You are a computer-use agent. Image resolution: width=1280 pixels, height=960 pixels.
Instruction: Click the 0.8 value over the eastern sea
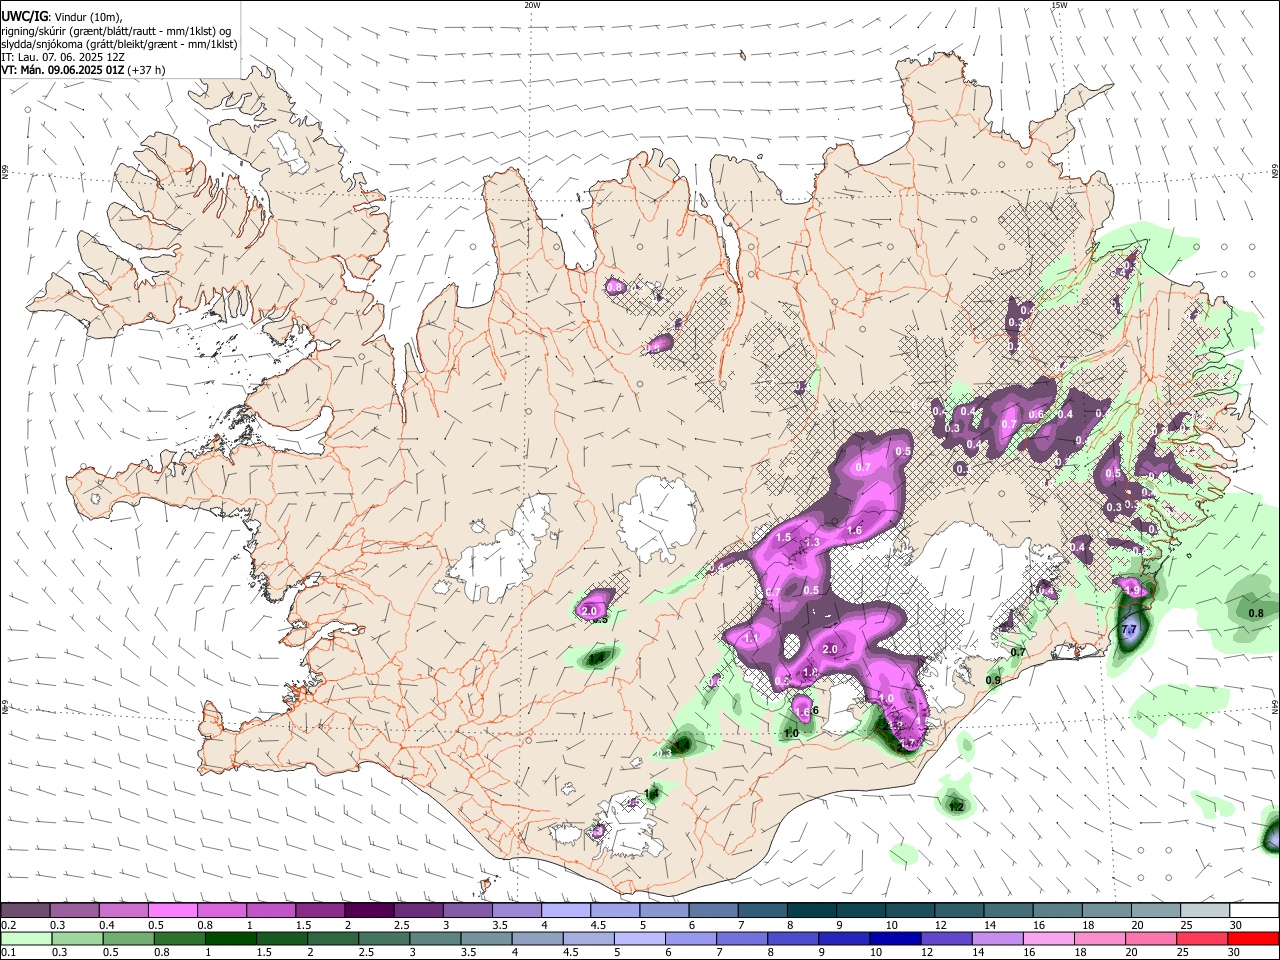(1257, 613)
